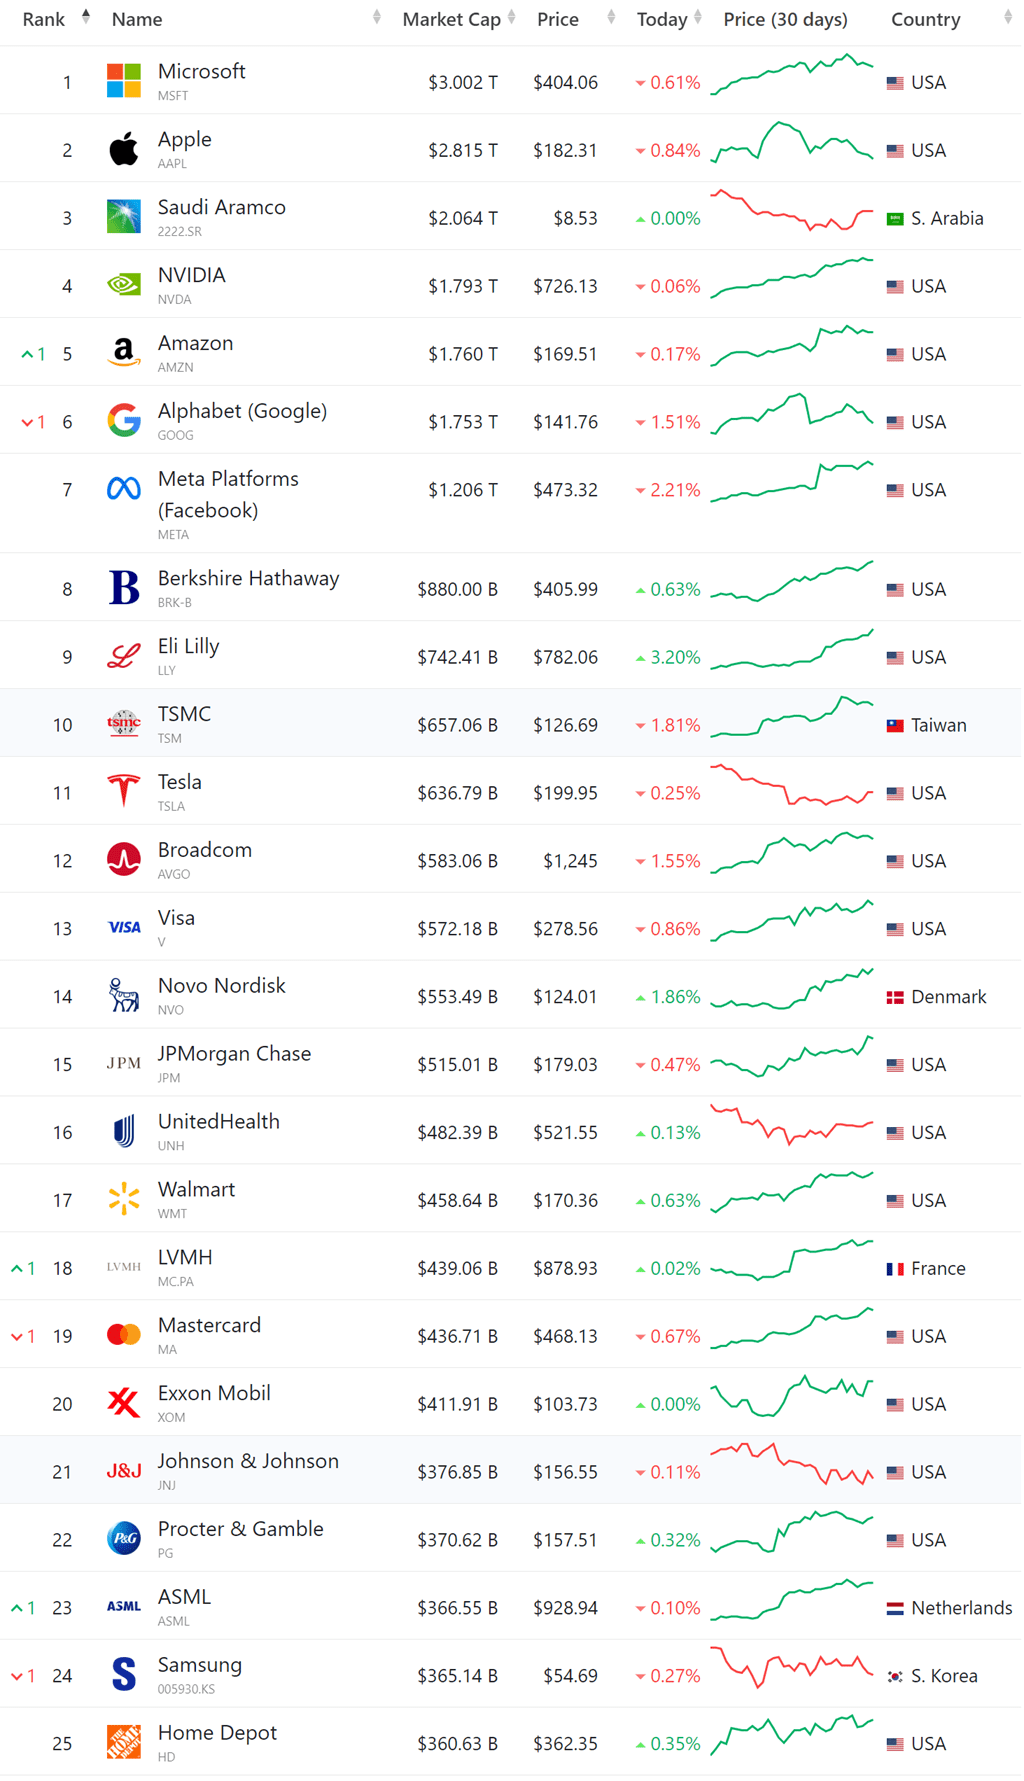Click the Taiwan flag next to TSMC

pos(895,726)
